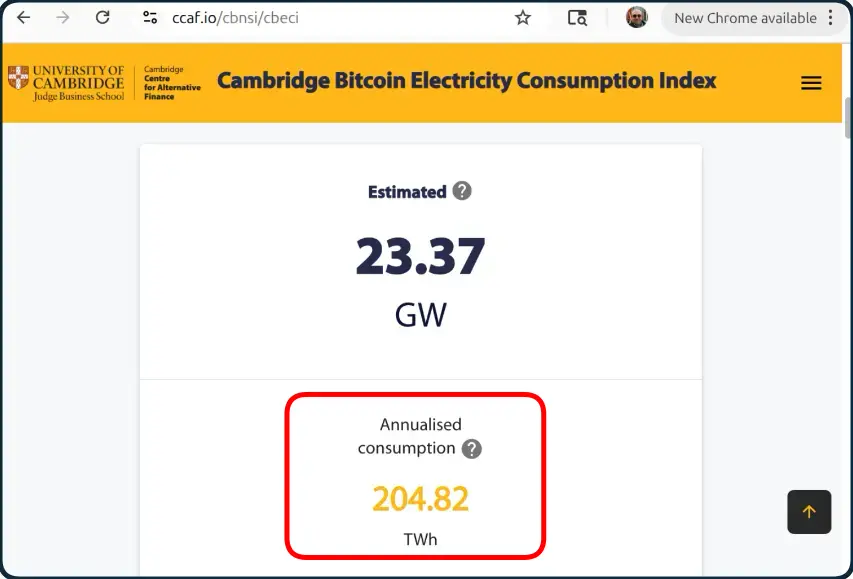Image resolution: width=853 pixels, height=579 pixels.
Task: Click the back-to-top arrow button
Action: click(809, 512)
